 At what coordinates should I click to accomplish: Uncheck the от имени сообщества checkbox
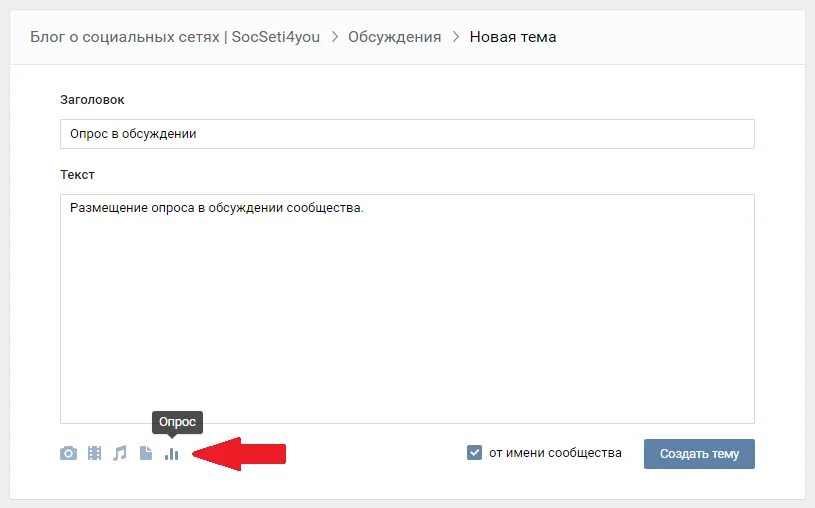(474, 452)
